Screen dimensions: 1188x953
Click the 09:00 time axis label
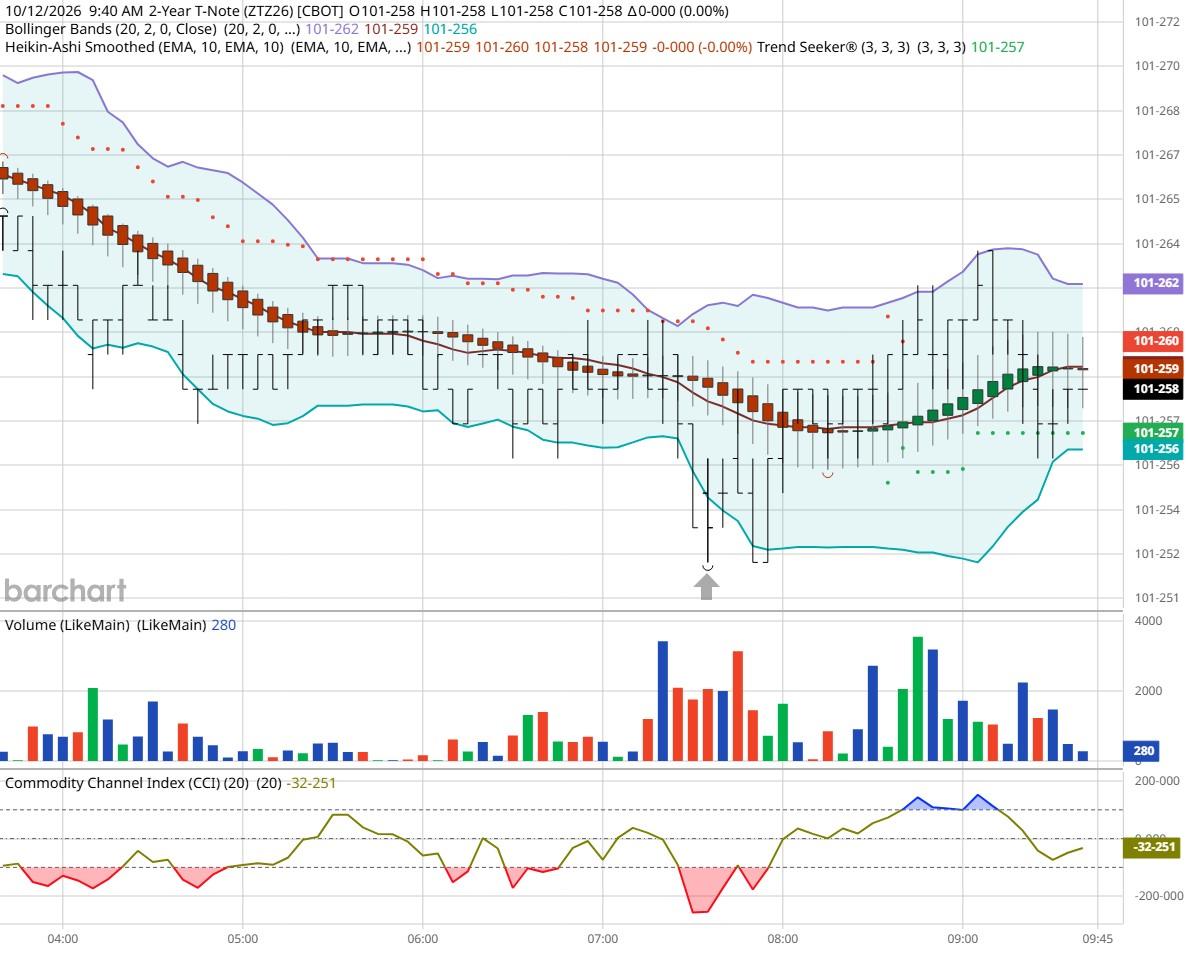click(x=962, y=939)
